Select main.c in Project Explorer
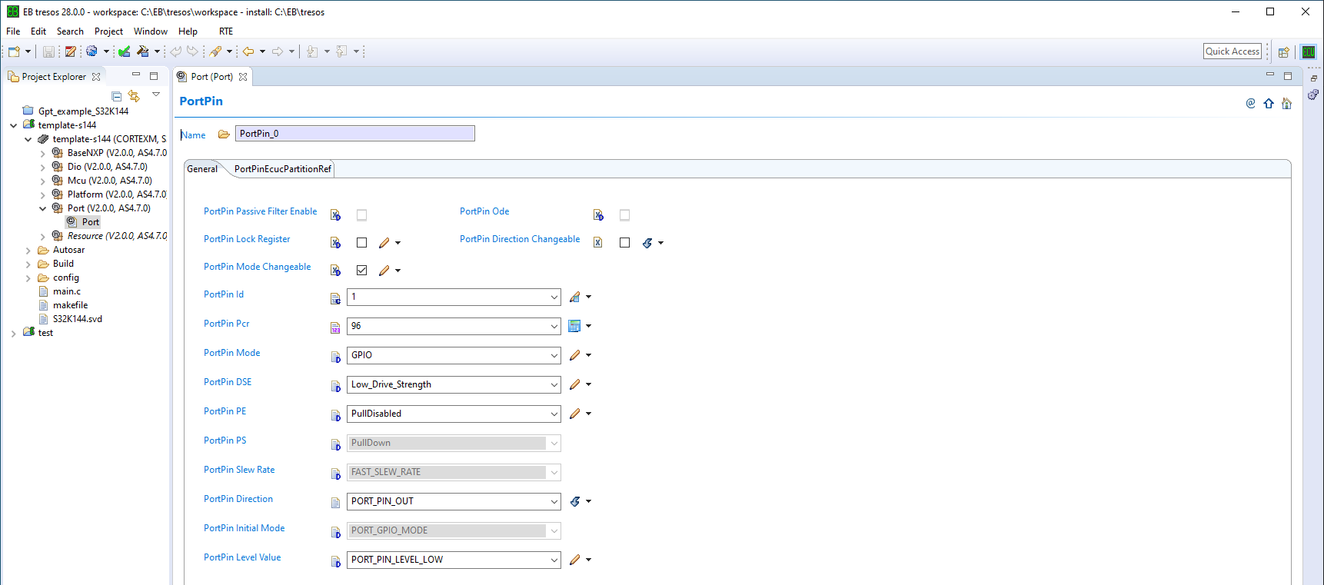Image resolution: width=1324 pixels, height=585 pixels. coord(66,291)
